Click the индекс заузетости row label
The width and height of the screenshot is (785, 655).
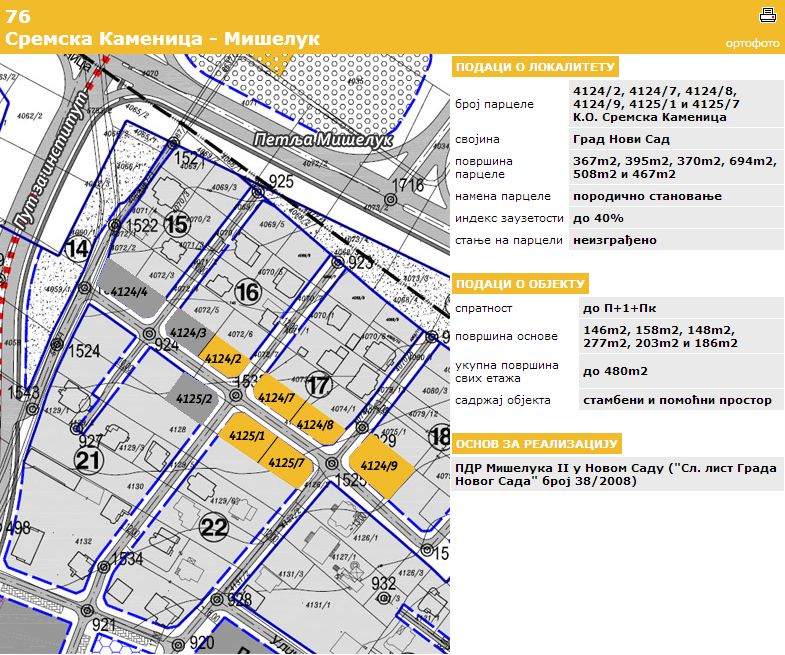point(509,218)
